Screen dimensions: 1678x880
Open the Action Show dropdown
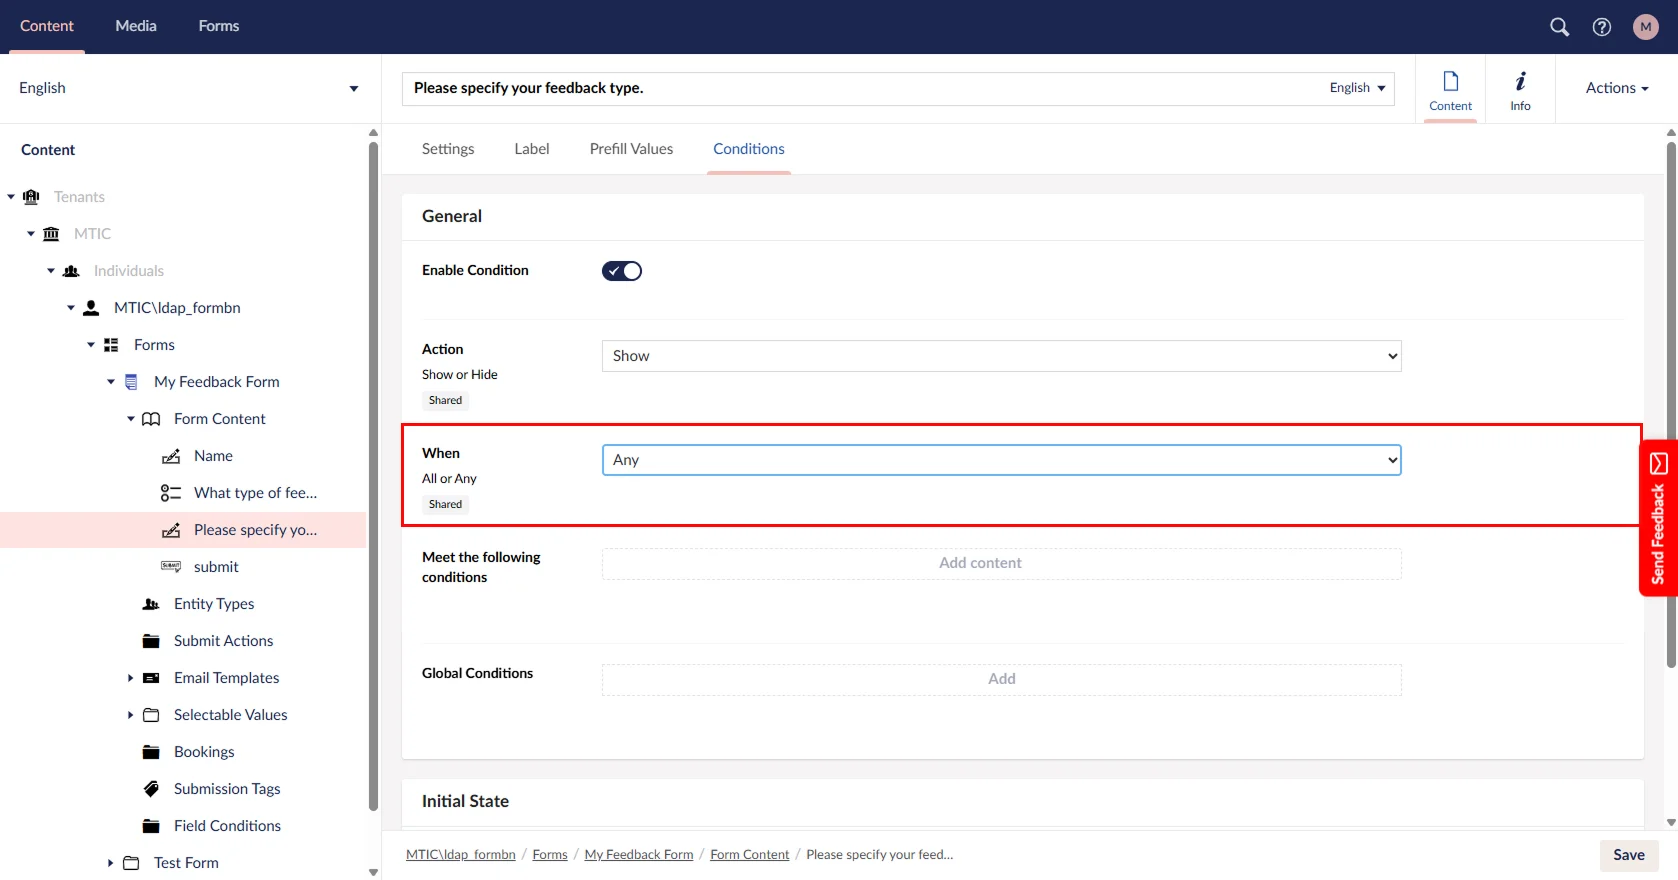click(x=1000, y=356)
